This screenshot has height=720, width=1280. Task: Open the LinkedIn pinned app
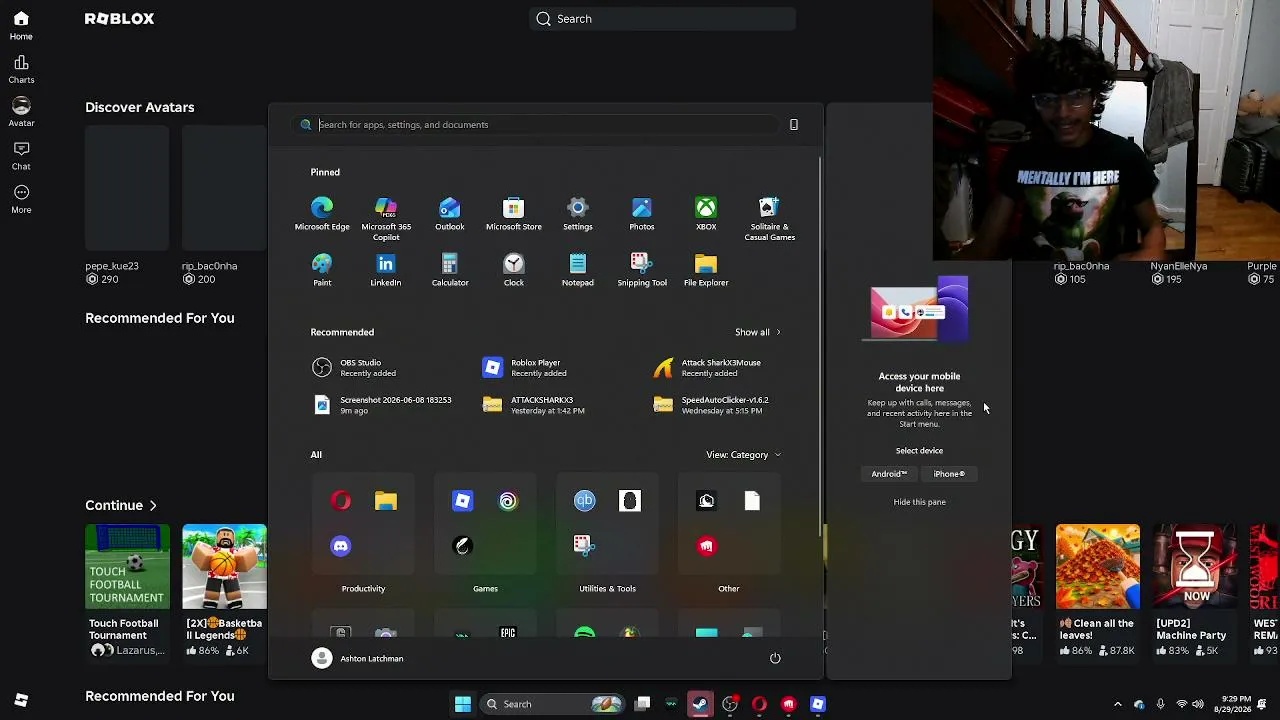(386, 270)
